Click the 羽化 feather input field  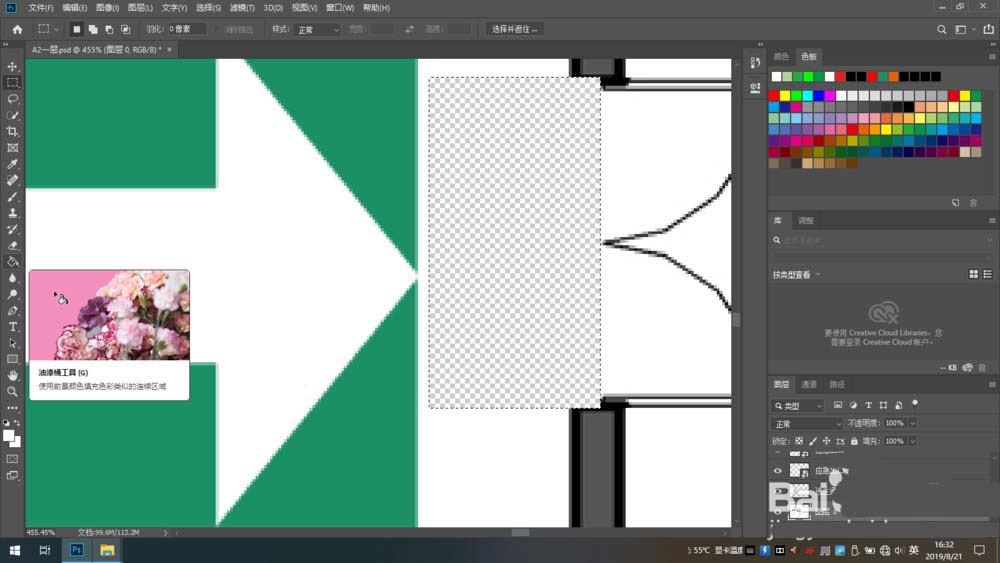point(186,30)
